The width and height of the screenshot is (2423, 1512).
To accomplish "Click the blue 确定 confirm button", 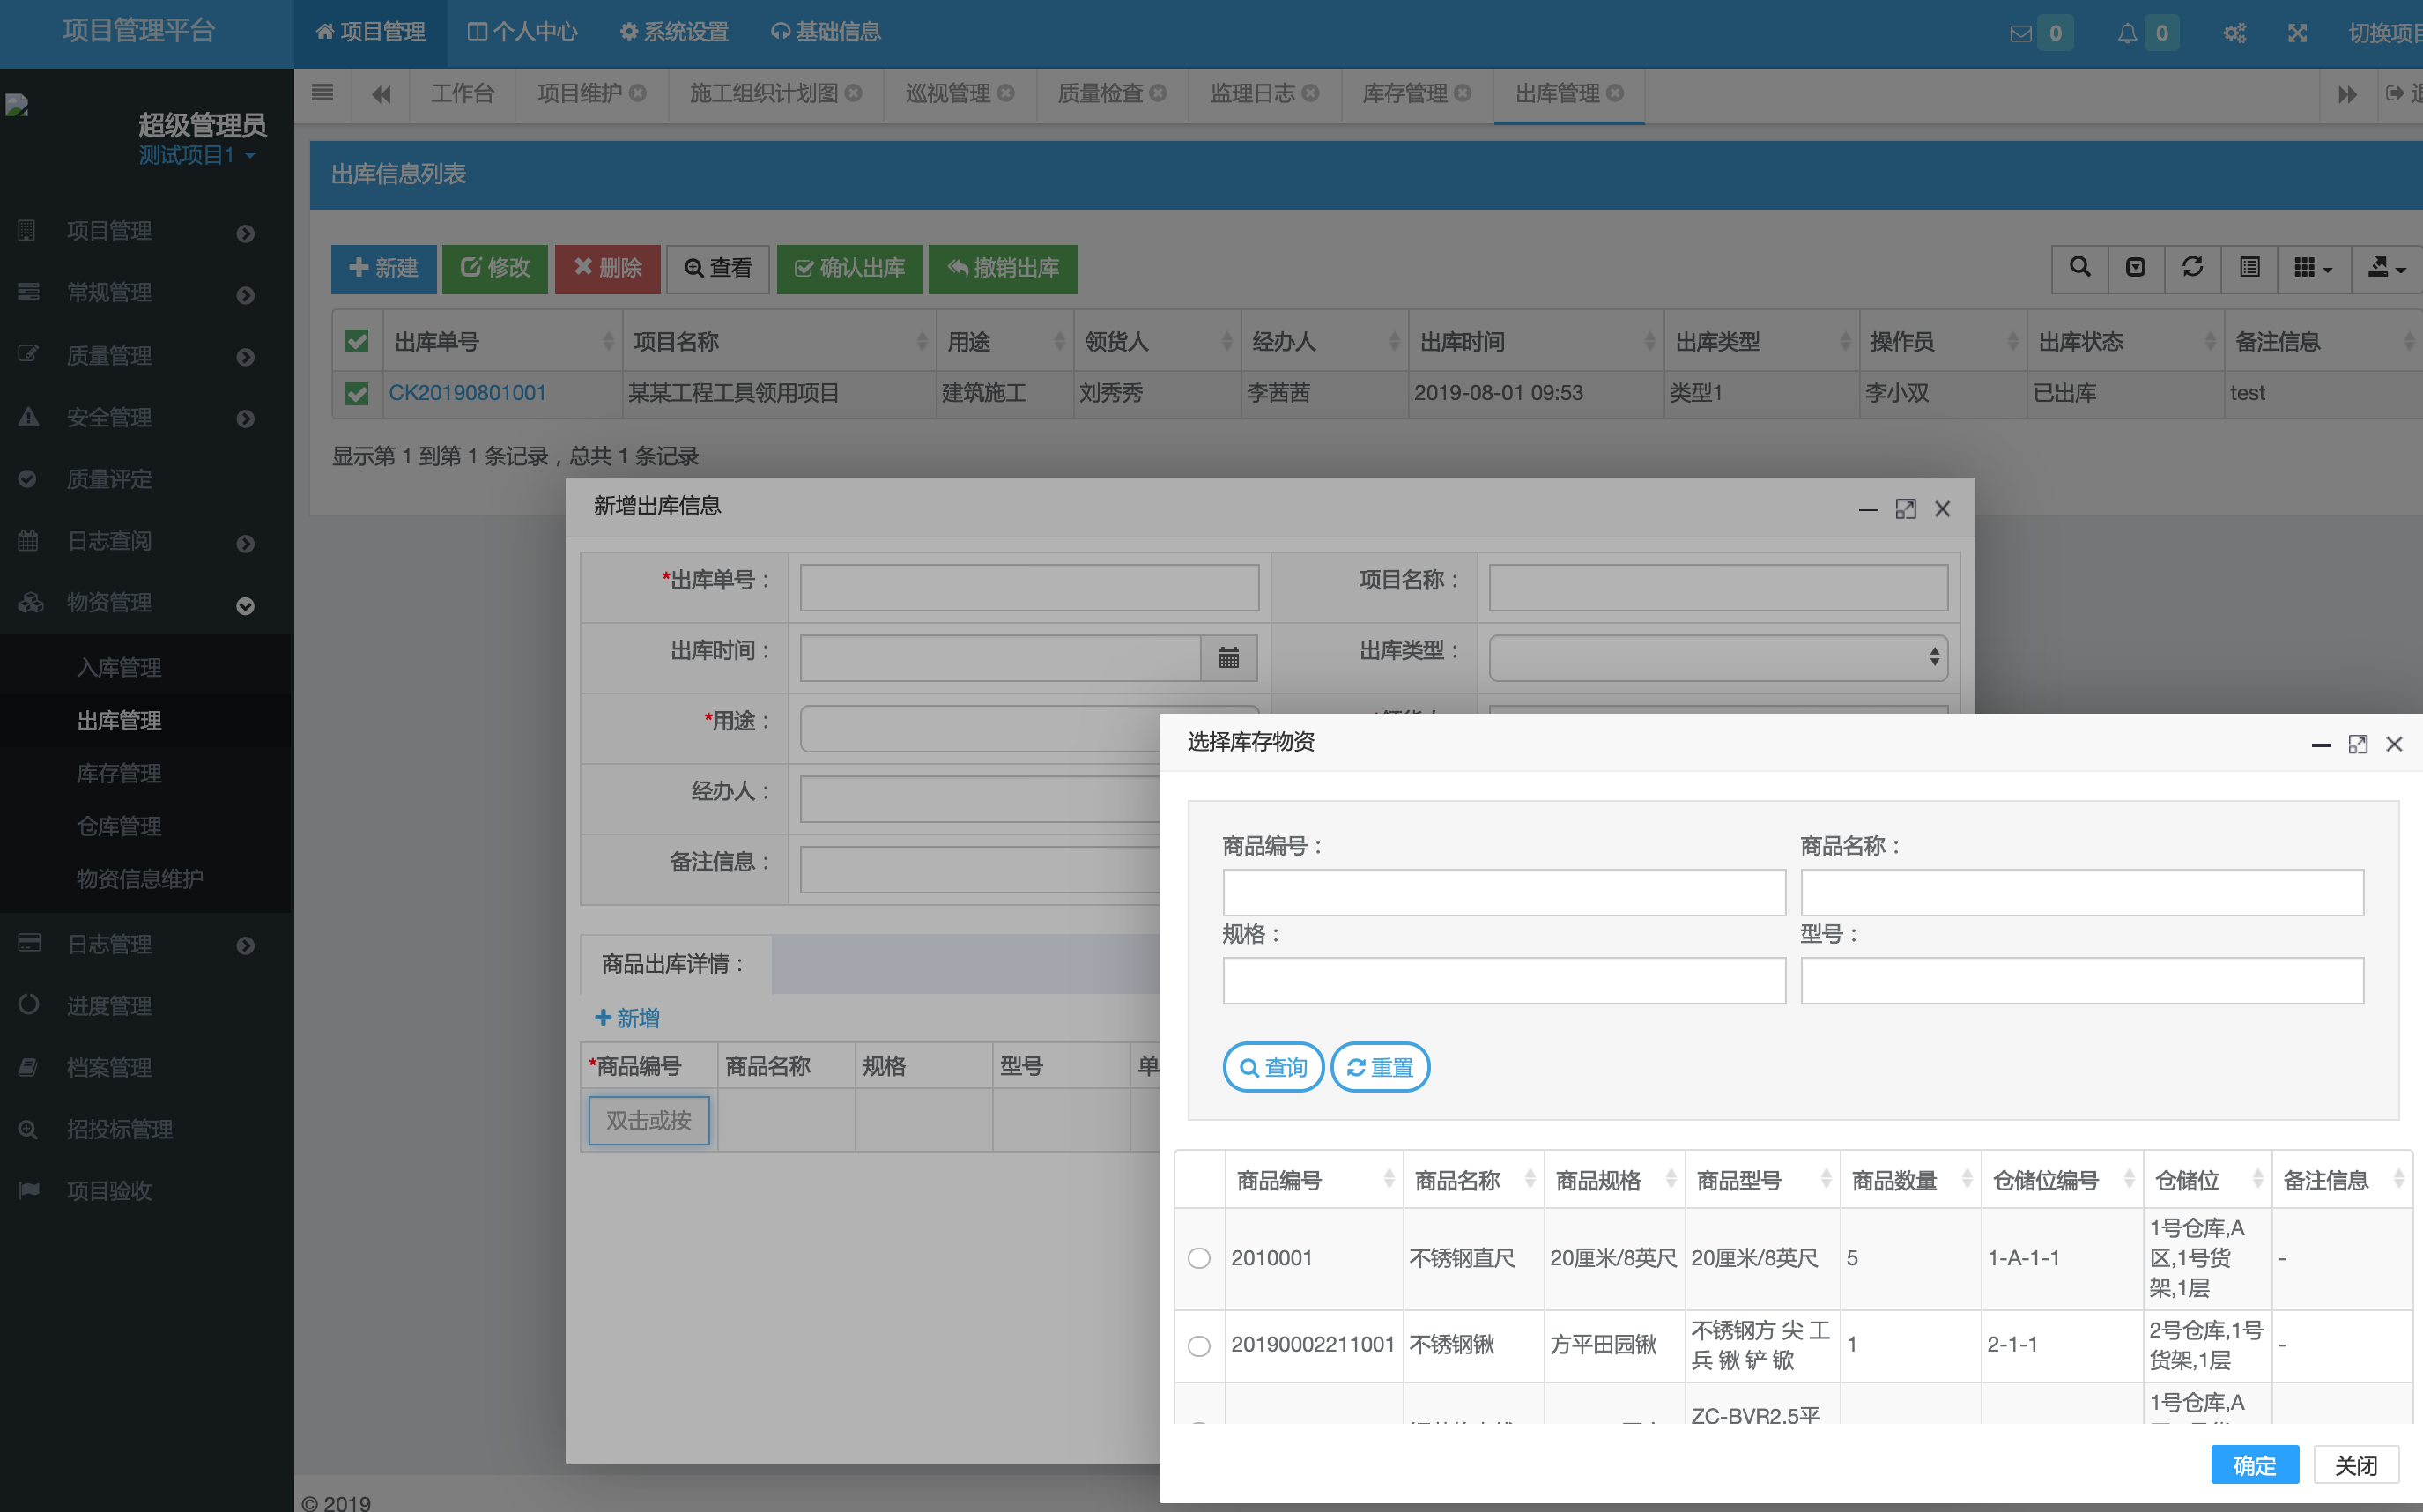I will click(2254, 1465).
